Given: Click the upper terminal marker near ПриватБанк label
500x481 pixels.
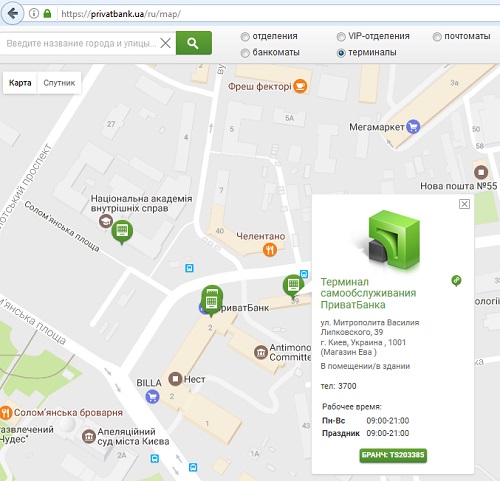Looking at the screenshot, I should click(212, 292).
